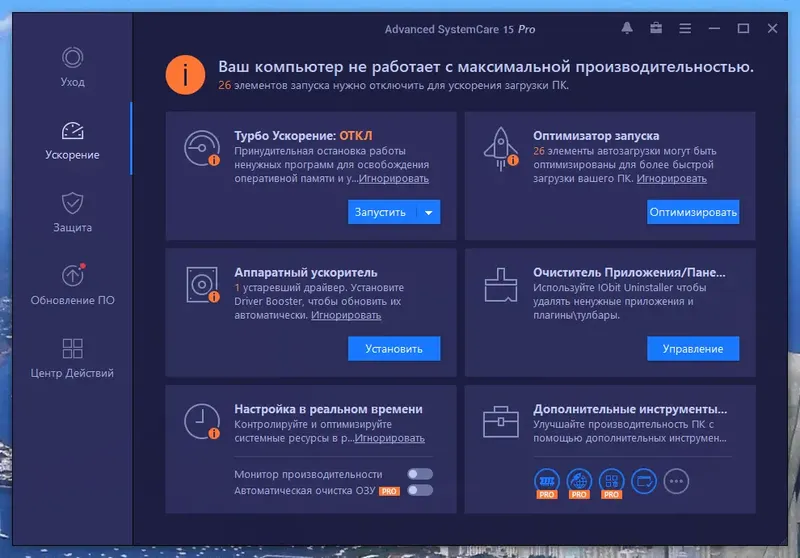The height and width of the screenshot is (558, 800).
Task: Click the Дополнительные инструменты briefcase icon
Action: [x=501, y=421]
